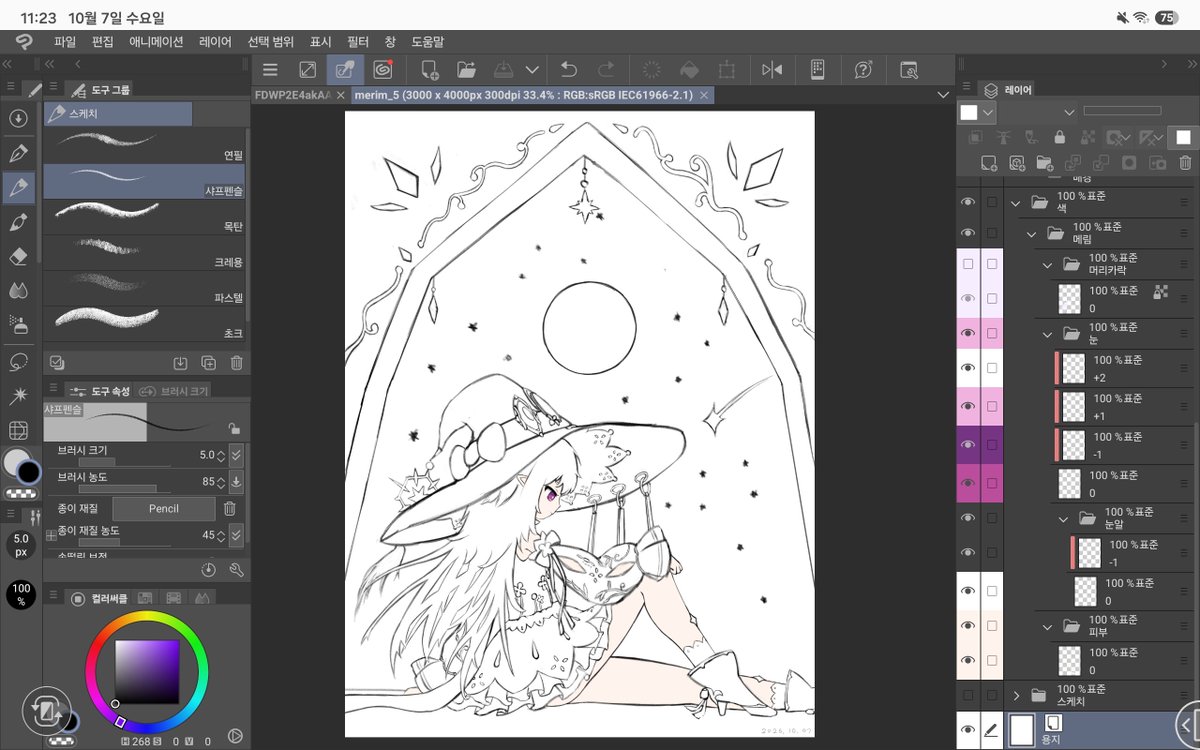
Task: Open the 레이어 menu
Action: coord(215,42)
